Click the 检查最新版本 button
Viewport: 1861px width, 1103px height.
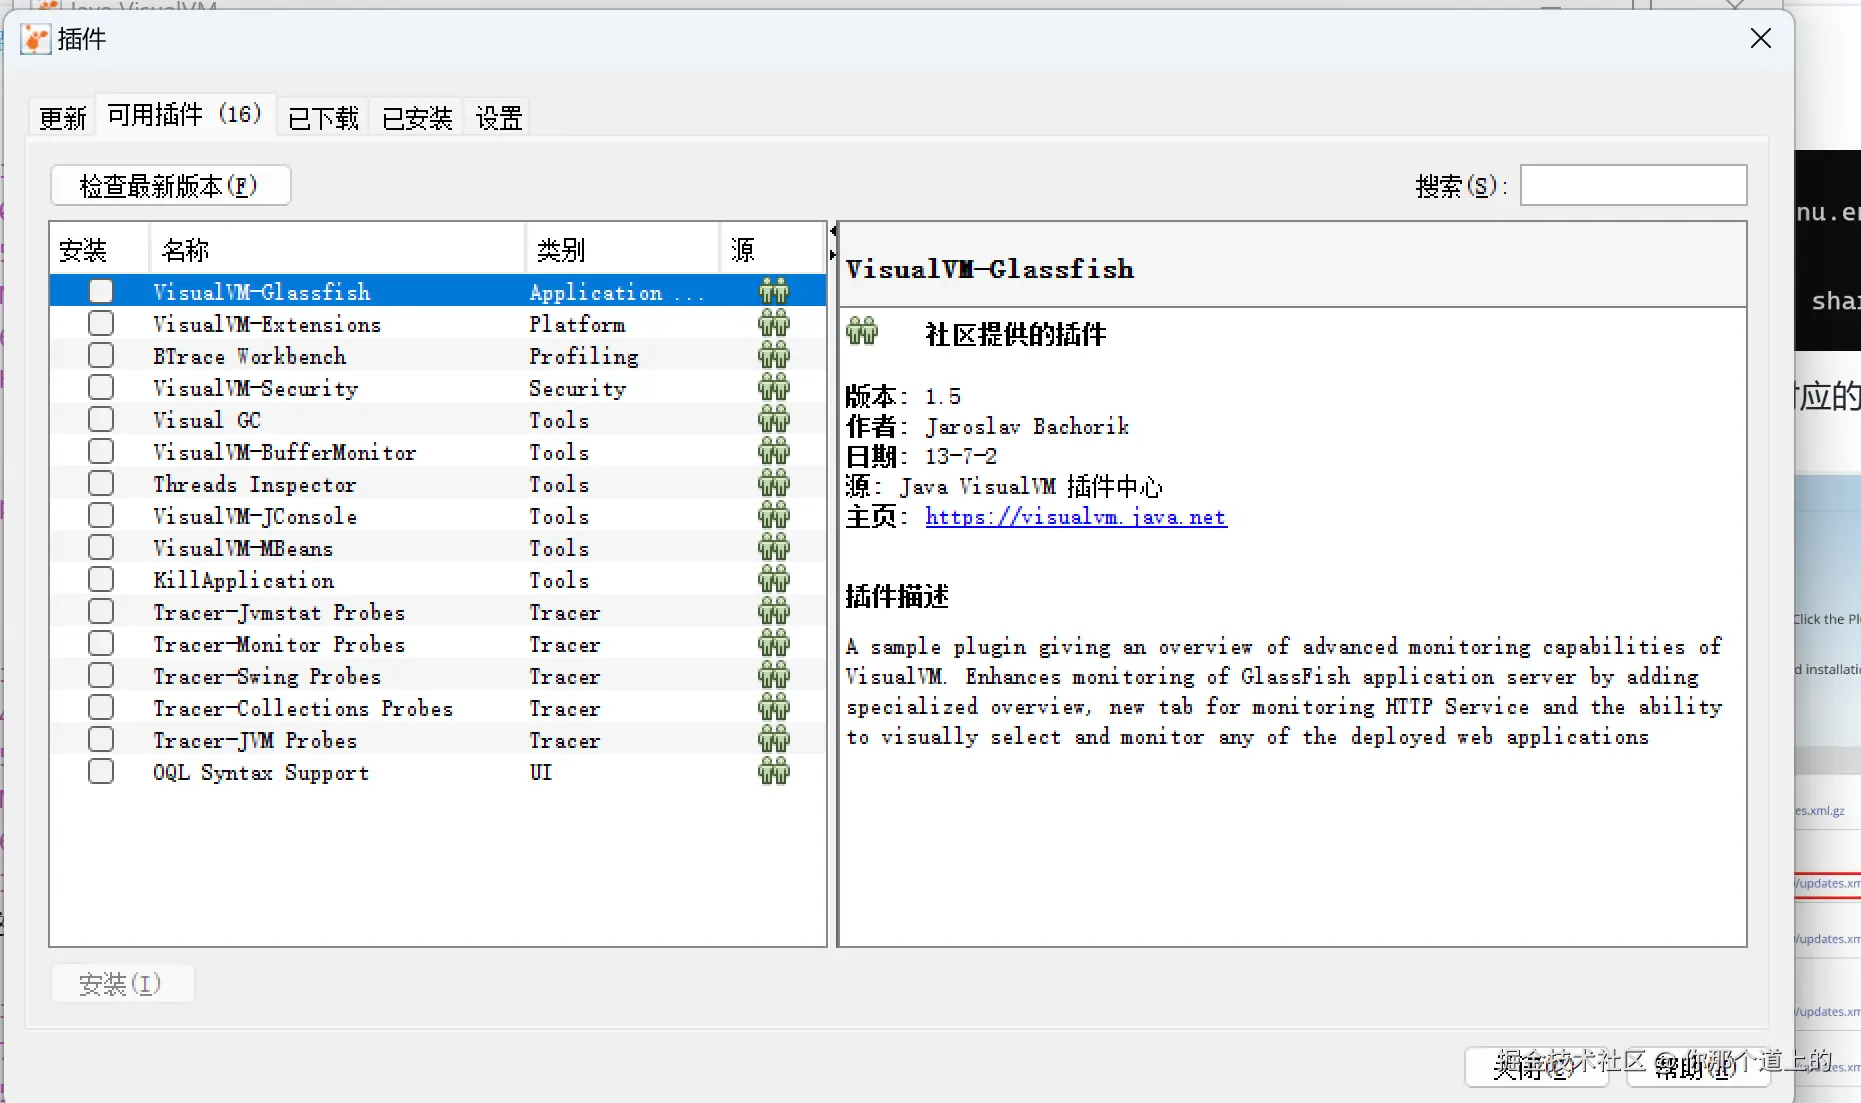click(170, 185)
